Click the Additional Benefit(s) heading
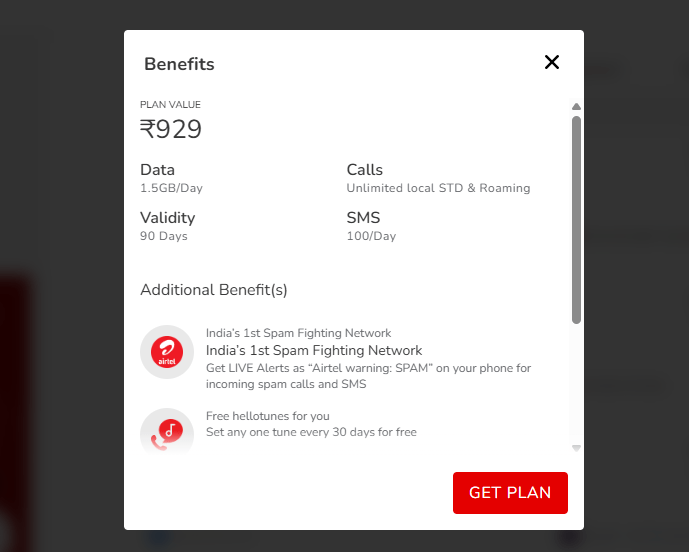 click(214, 290)
